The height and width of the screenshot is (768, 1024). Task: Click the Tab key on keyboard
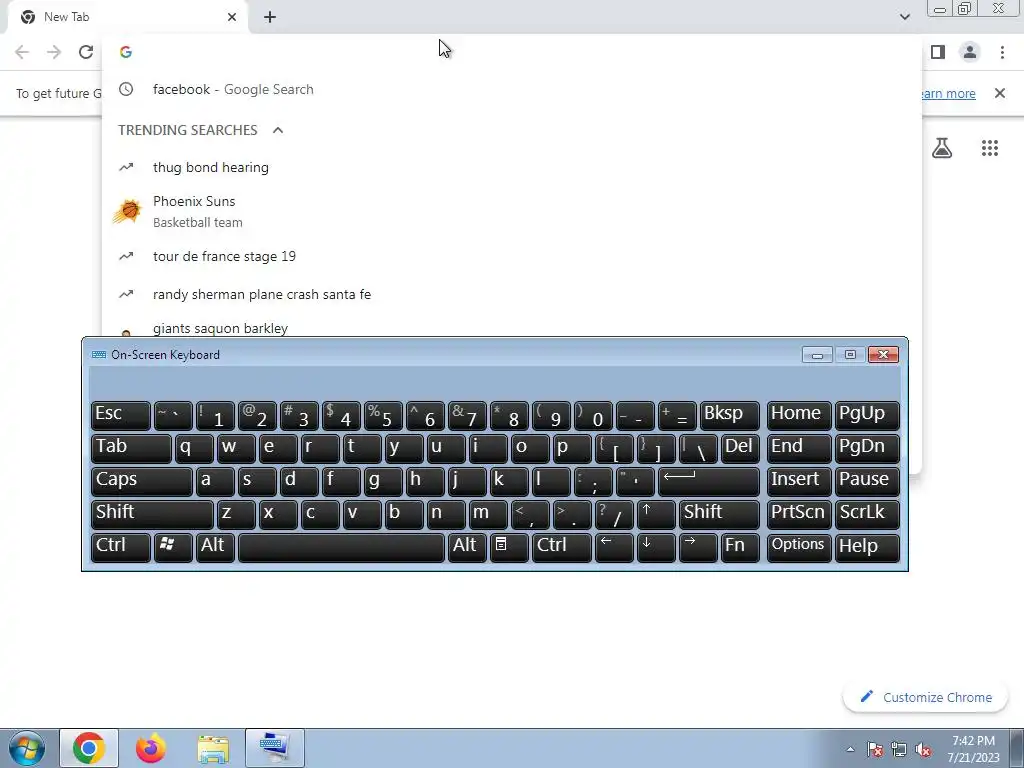click(131, 448)
